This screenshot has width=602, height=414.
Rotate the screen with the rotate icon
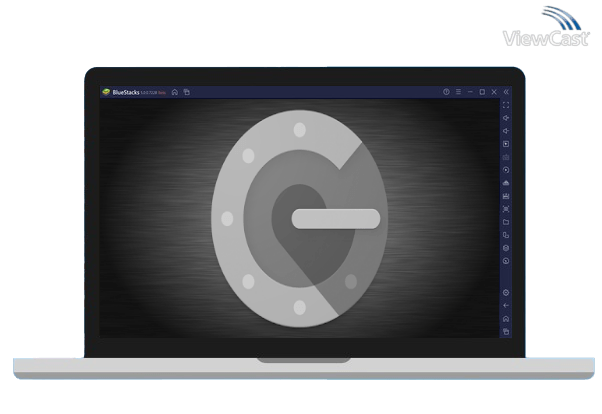(x=506, y=235)
